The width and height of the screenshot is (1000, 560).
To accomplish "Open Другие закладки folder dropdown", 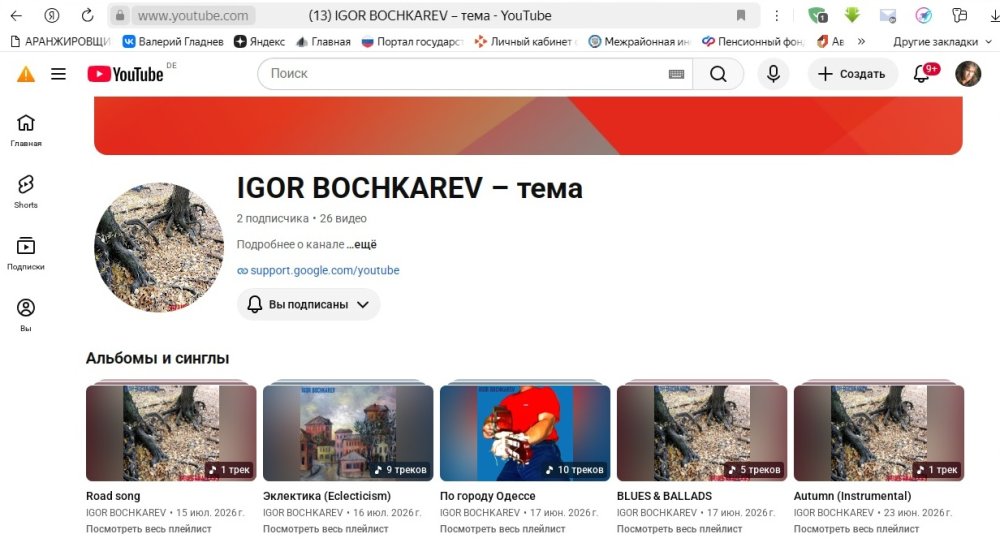I will (943, 41).
